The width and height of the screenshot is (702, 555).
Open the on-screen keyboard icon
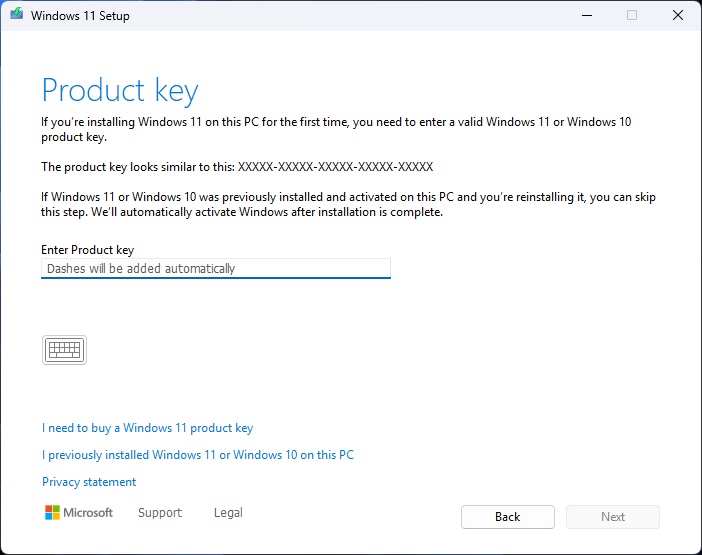(65, 350)
